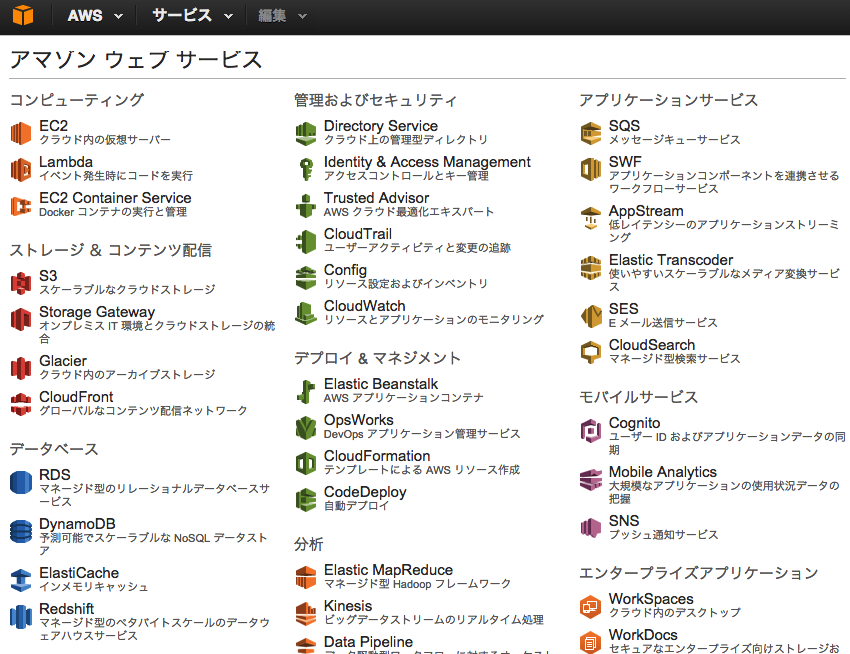Click the Lambda service icon

[x=21, y=169]
